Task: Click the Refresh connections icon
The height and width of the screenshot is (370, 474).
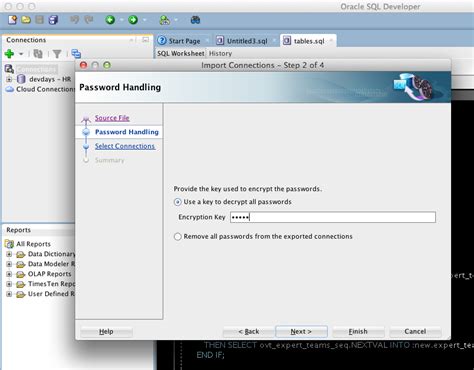Action: click(x=38, y=54)
